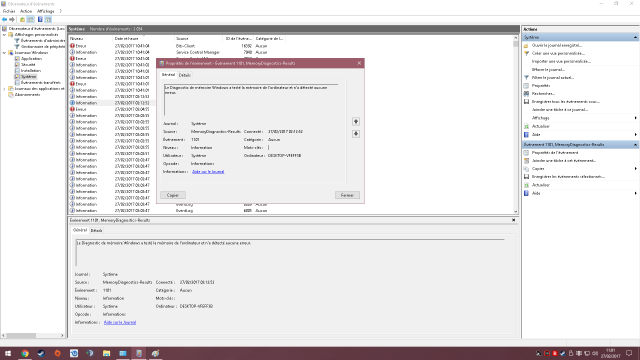Click the blue Help toolbar icon

[40, 20]
